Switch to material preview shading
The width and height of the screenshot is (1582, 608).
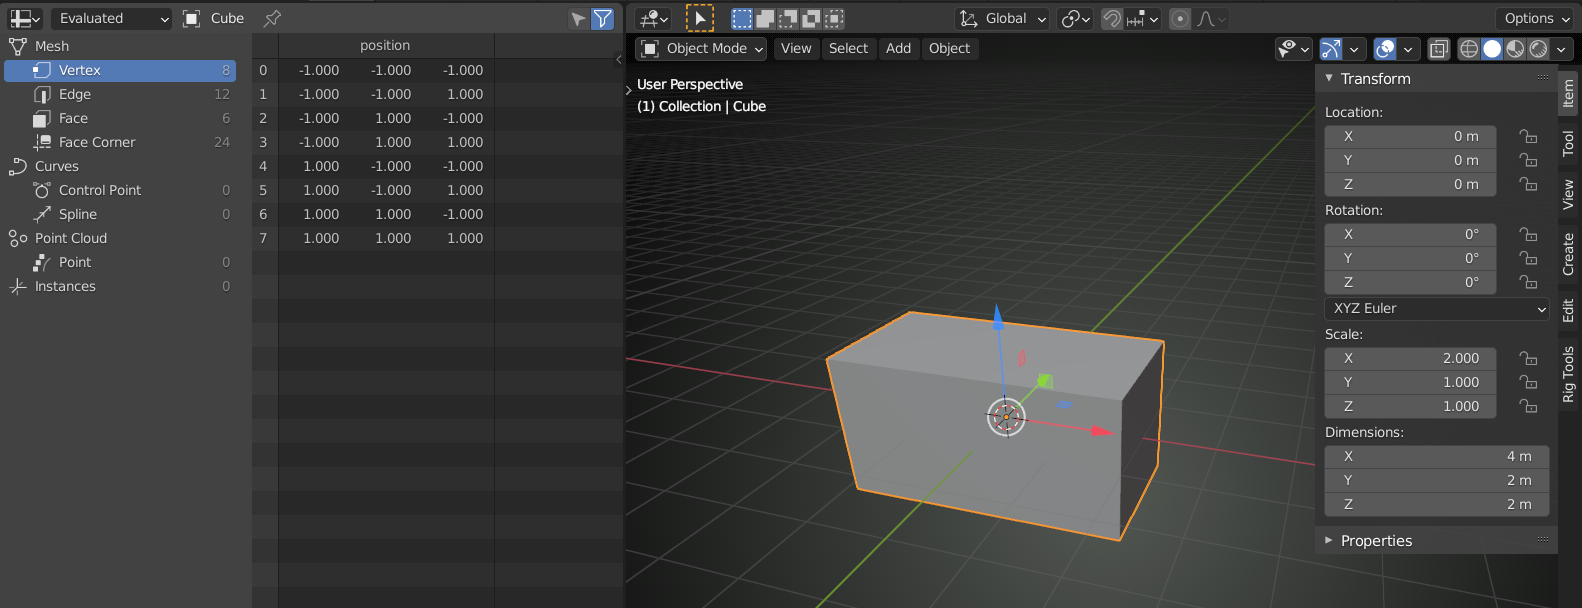pos(1515,48)
